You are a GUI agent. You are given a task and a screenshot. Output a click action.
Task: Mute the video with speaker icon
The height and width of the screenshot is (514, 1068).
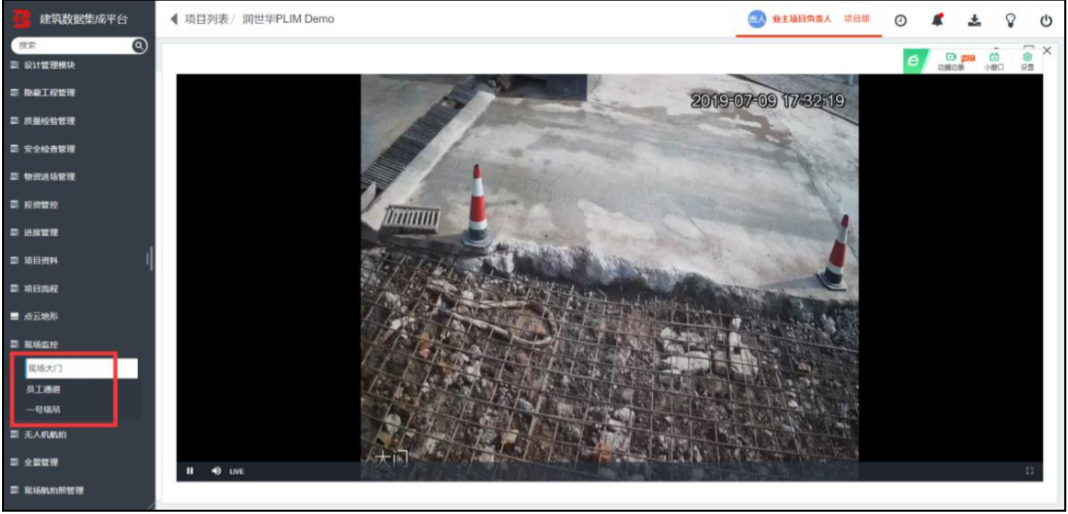[x=216, y=470]
